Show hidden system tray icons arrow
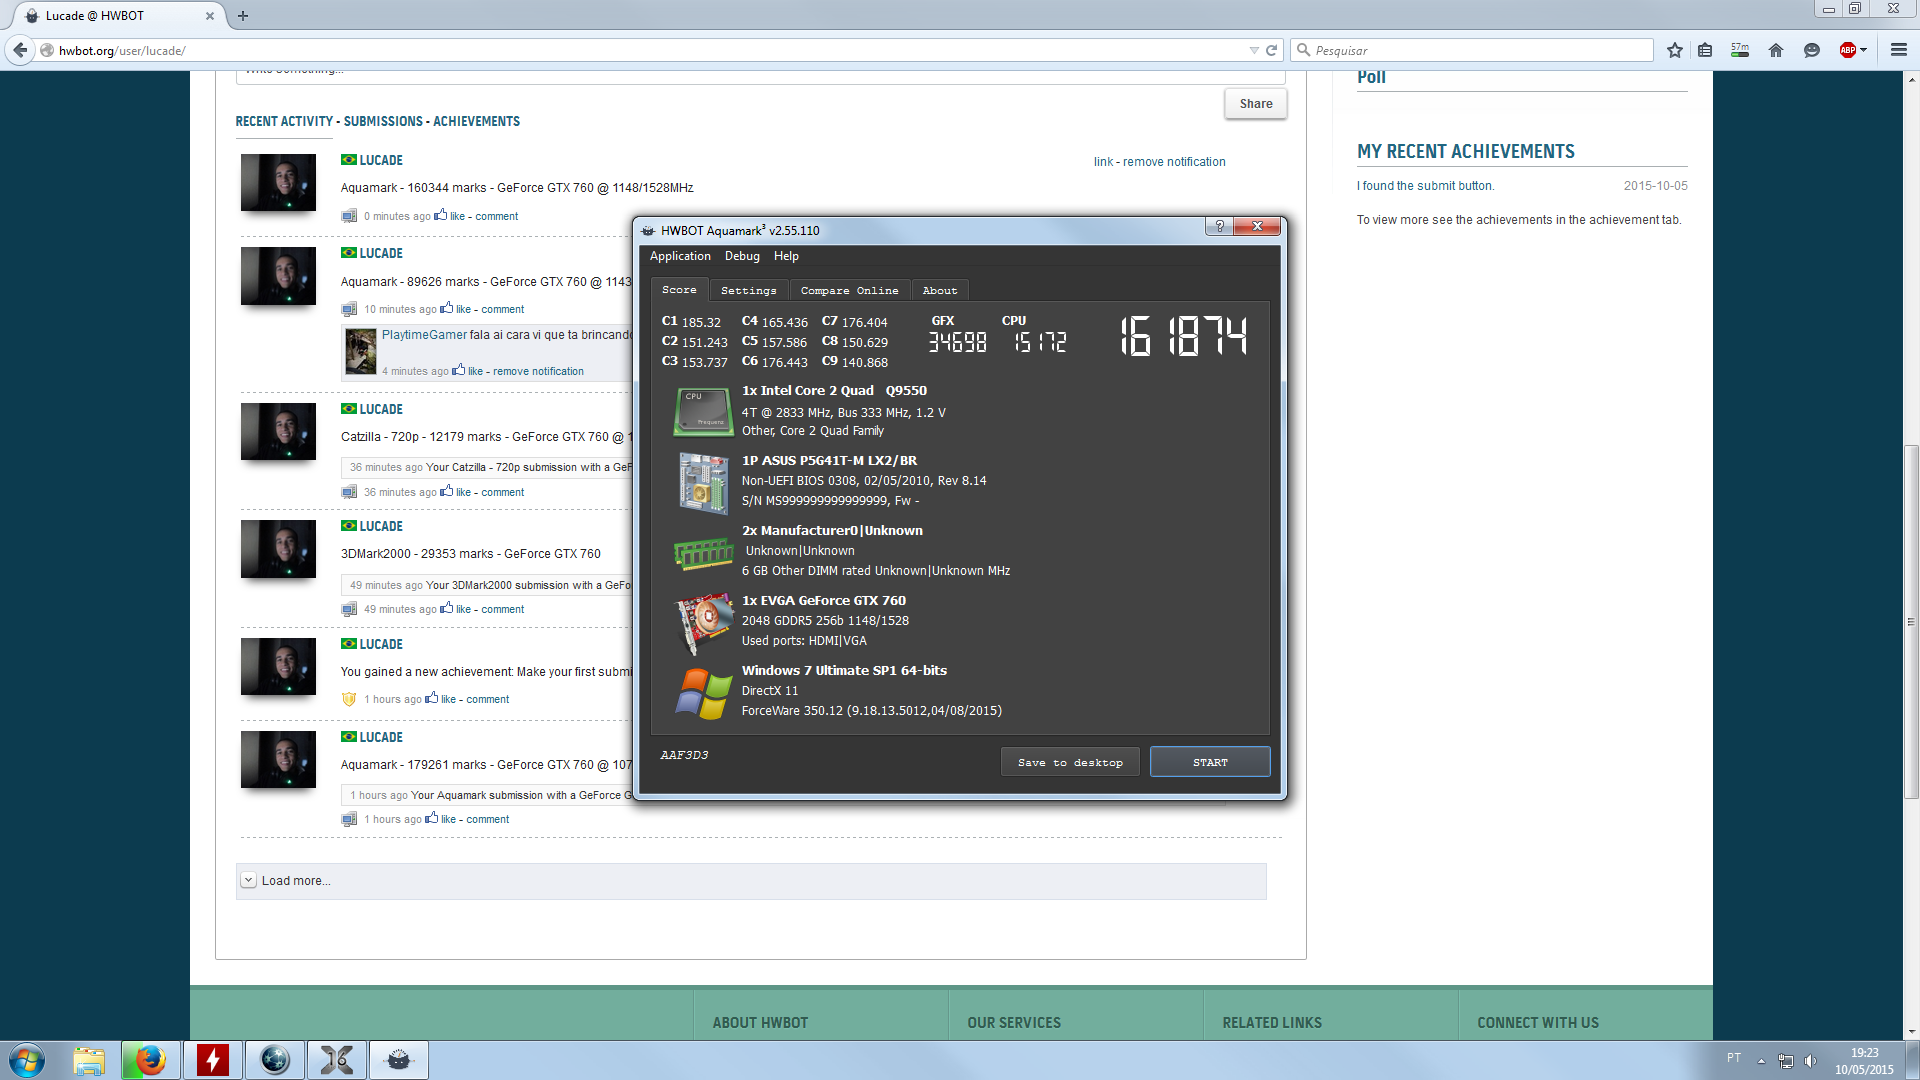Viewport: 1920px width, 1080px height. pyautogui.click(x=1761, y=1061)
